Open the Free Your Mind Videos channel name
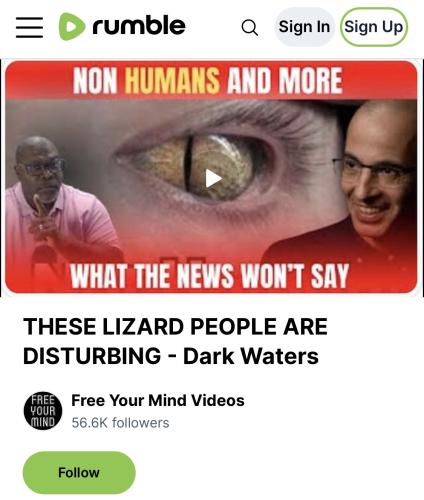The image size is (424, 500). tap(158, 400)
